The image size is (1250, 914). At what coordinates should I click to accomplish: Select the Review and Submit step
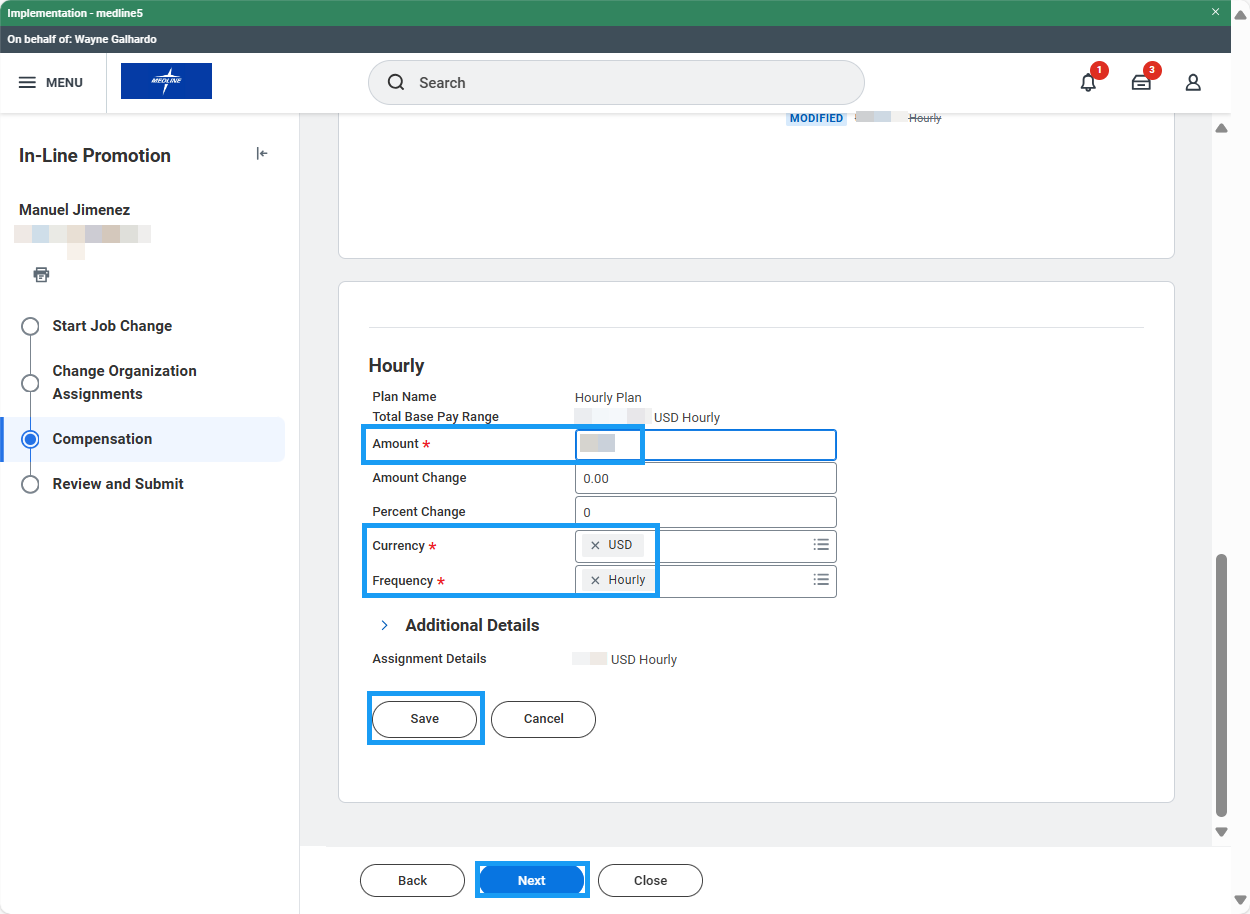(118, 484)
